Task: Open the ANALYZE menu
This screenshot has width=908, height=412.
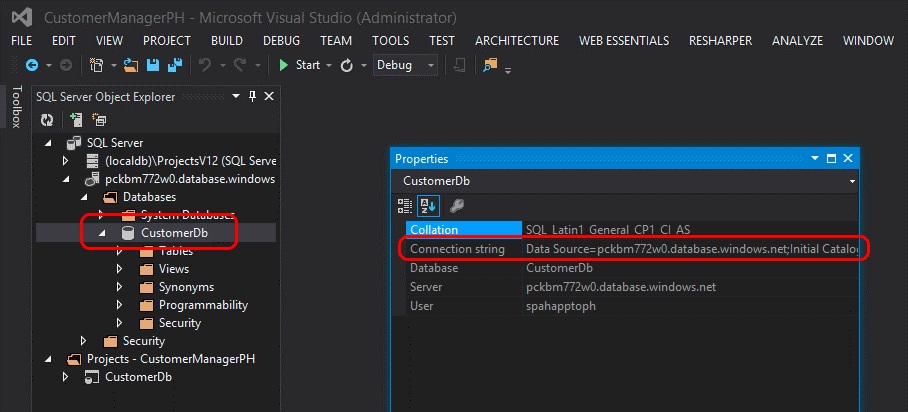Action: (x=797, y=41)
